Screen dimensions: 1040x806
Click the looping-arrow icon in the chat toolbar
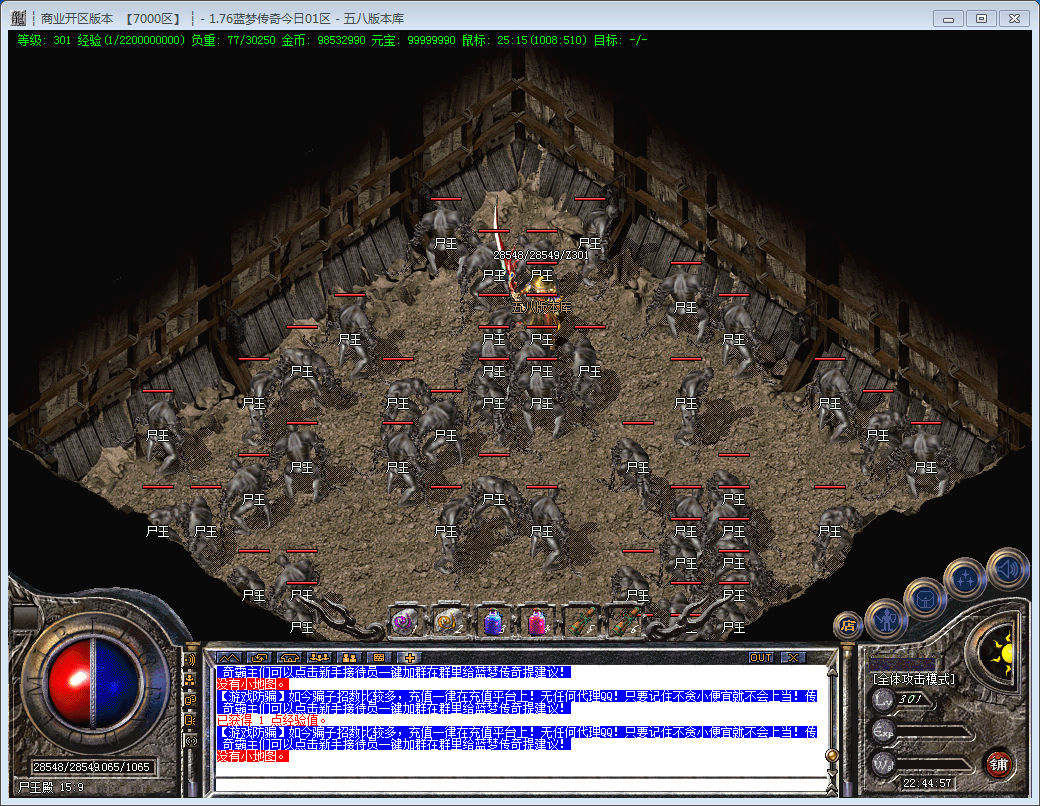(x=259, y=657)
